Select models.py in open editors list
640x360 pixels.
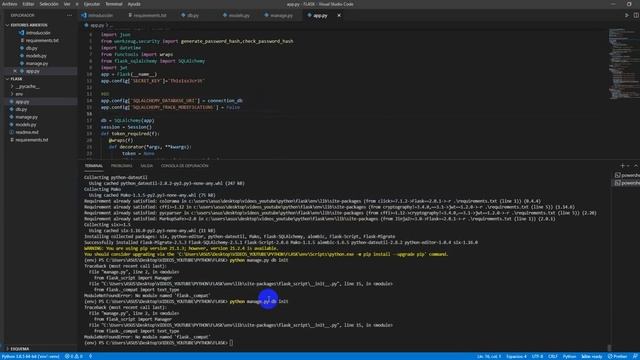(x=36, y=56)
